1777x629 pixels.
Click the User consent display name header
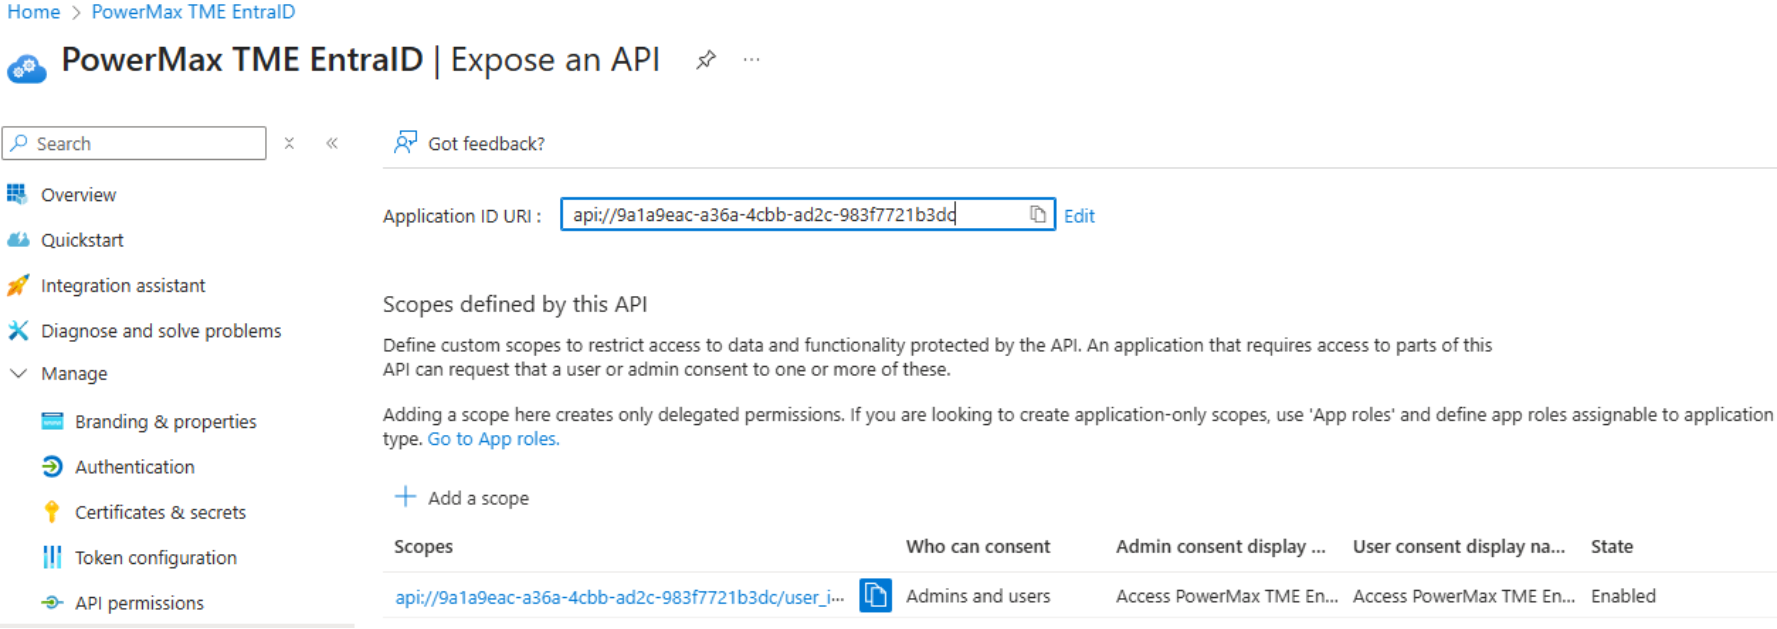[1459, 547]
